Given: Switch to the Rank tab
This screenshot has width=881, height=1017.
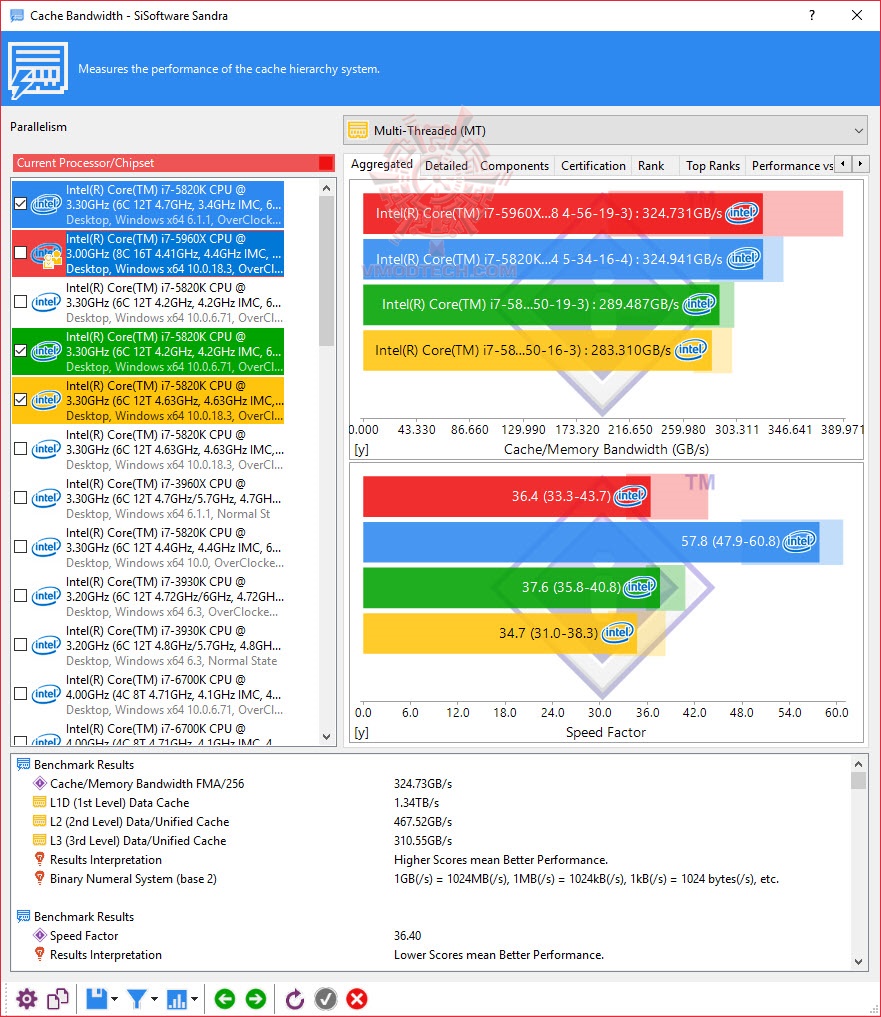Looking at the screenshot, I should pos(651,165).
